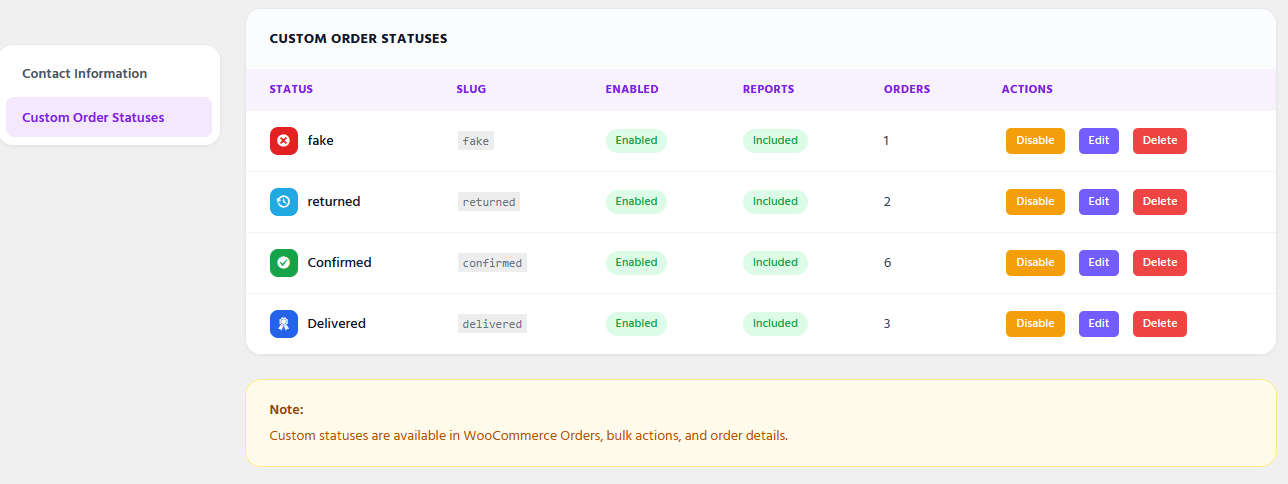Click the Enabled badge in the returned row
1288x484 pixels.
[636, 202]
